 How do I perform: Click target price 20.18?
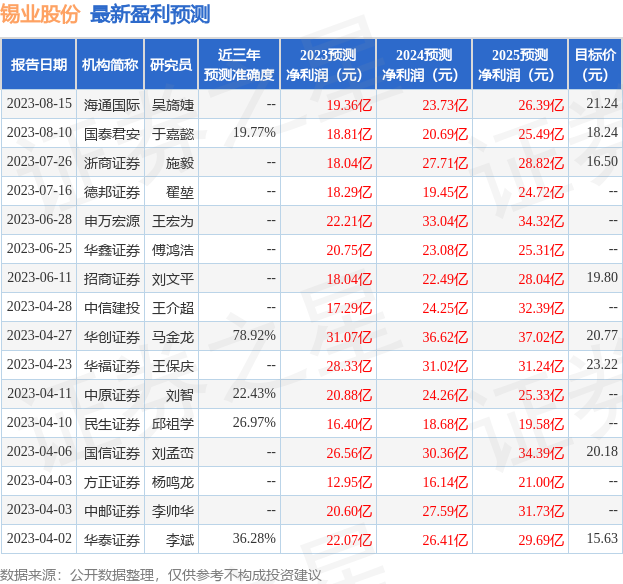(x=602, y=451)
